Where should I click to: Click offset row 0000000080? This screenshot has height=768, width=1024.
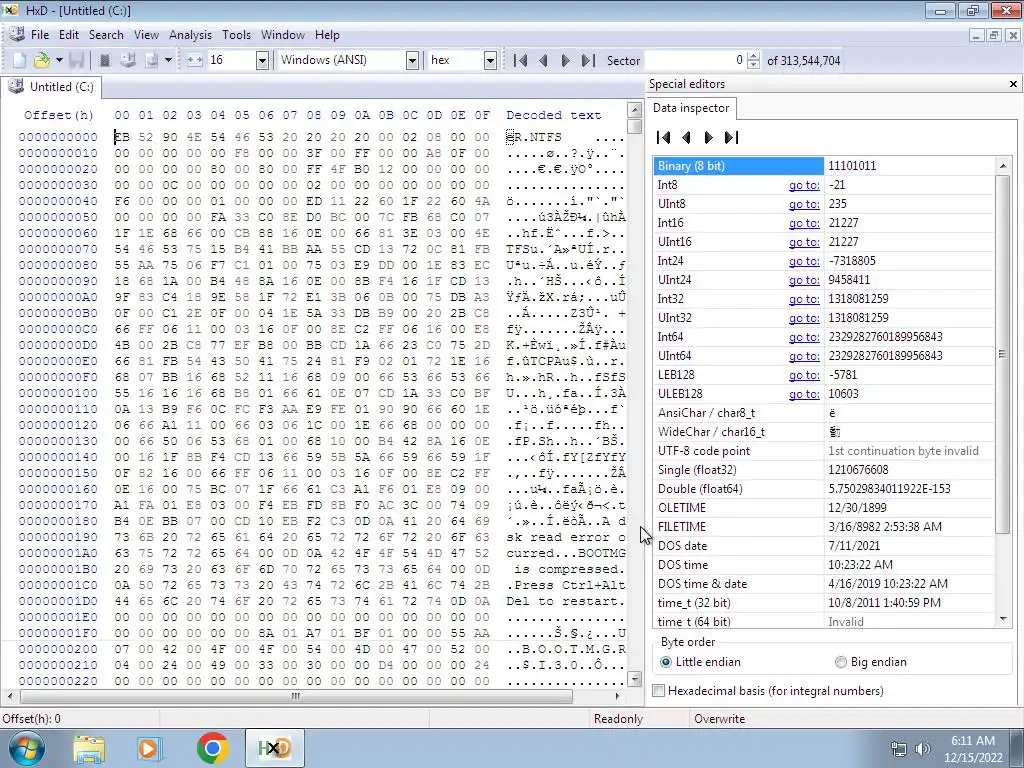click(57, 265)
